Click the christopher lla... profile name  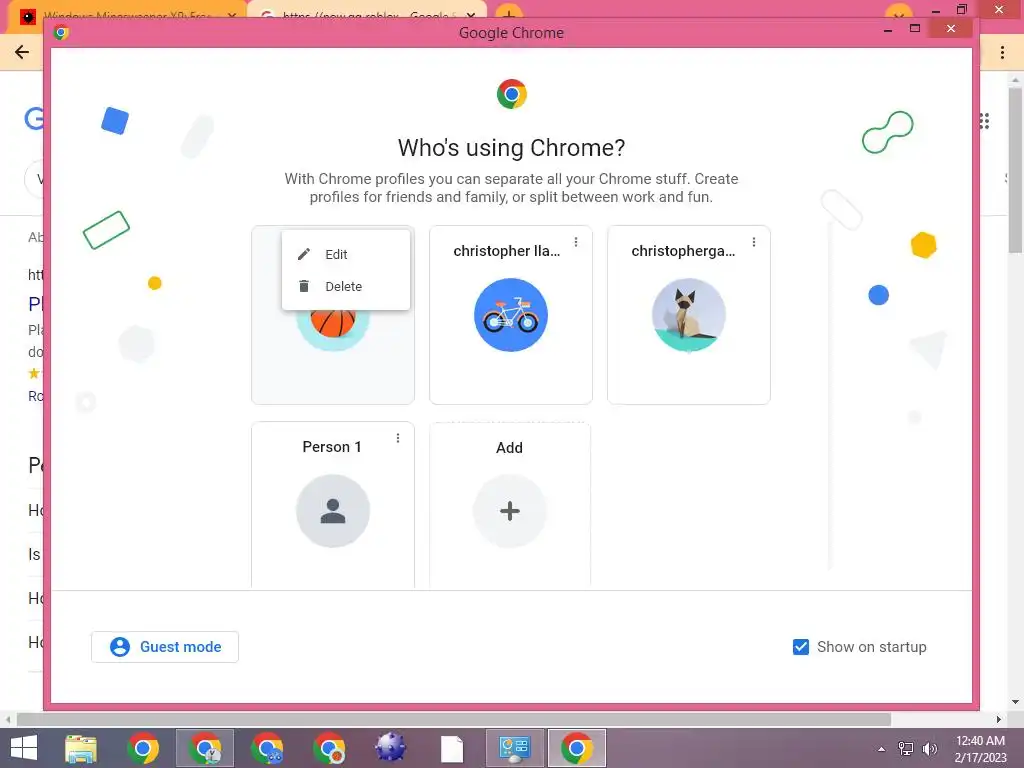pyautogui.click(x=506, y=251)
